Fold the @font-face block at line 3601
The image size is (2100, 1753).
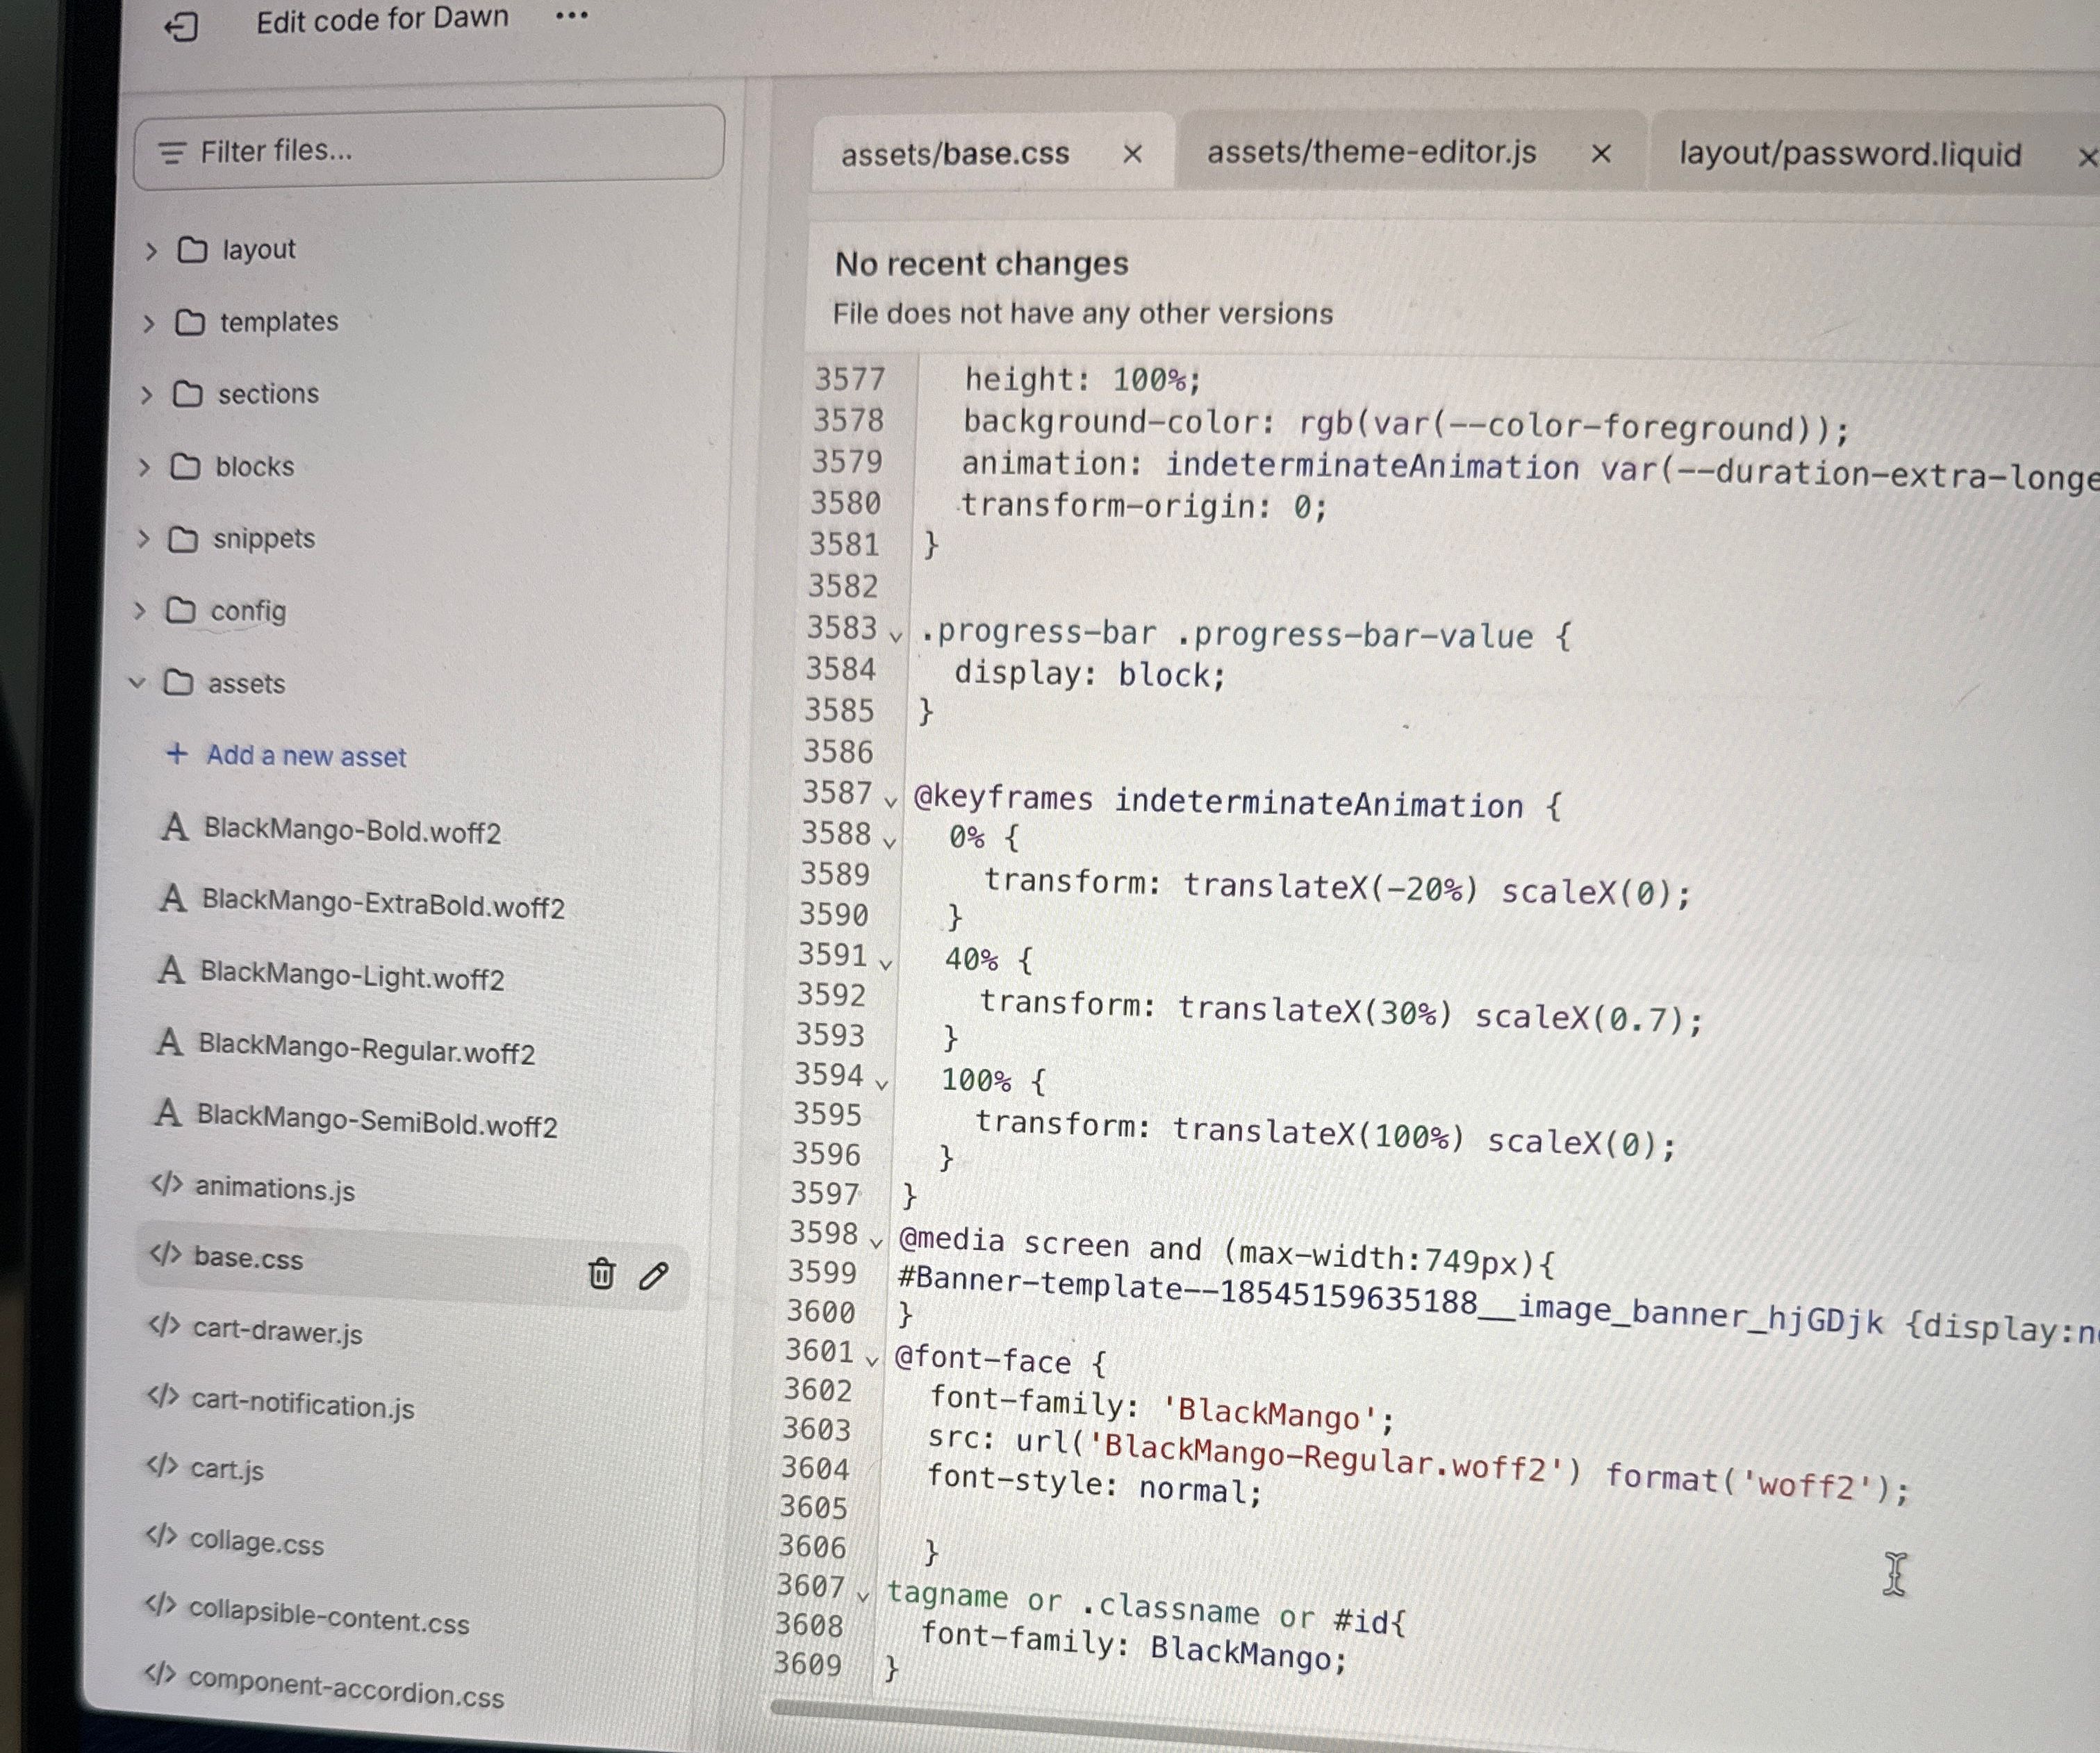click(872, 1360)
